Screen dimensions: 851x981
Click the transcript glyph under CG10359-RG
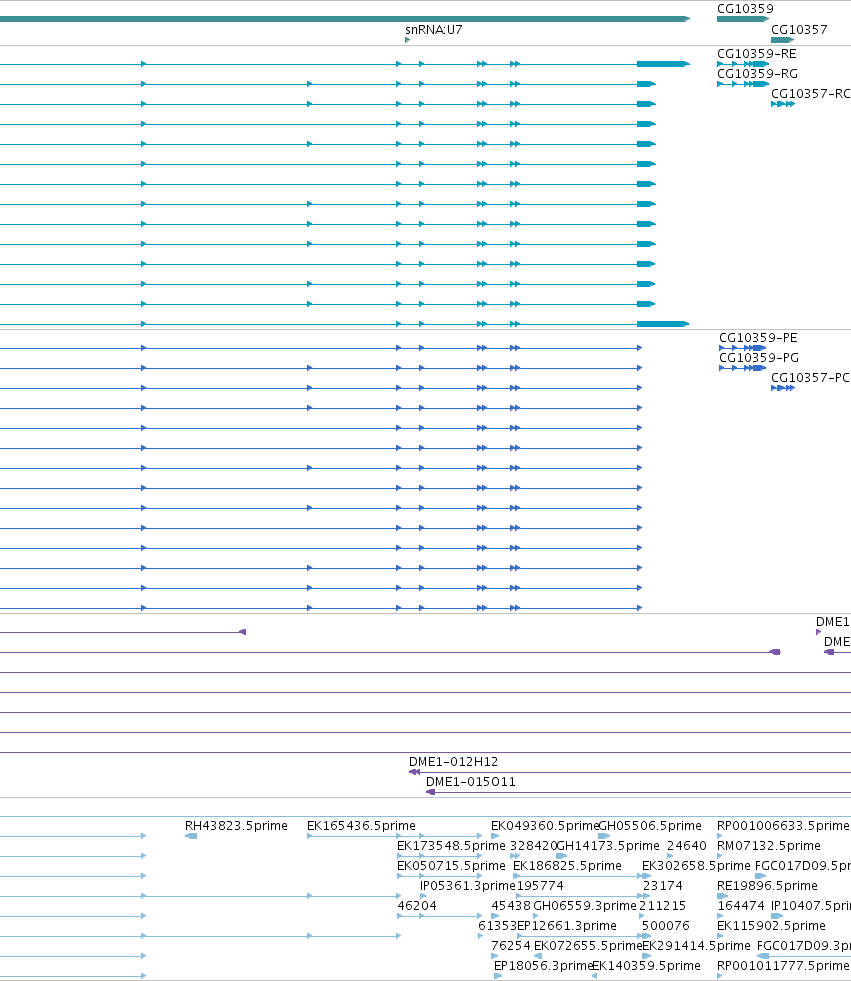pyautogui.click(x=743, y=84)
